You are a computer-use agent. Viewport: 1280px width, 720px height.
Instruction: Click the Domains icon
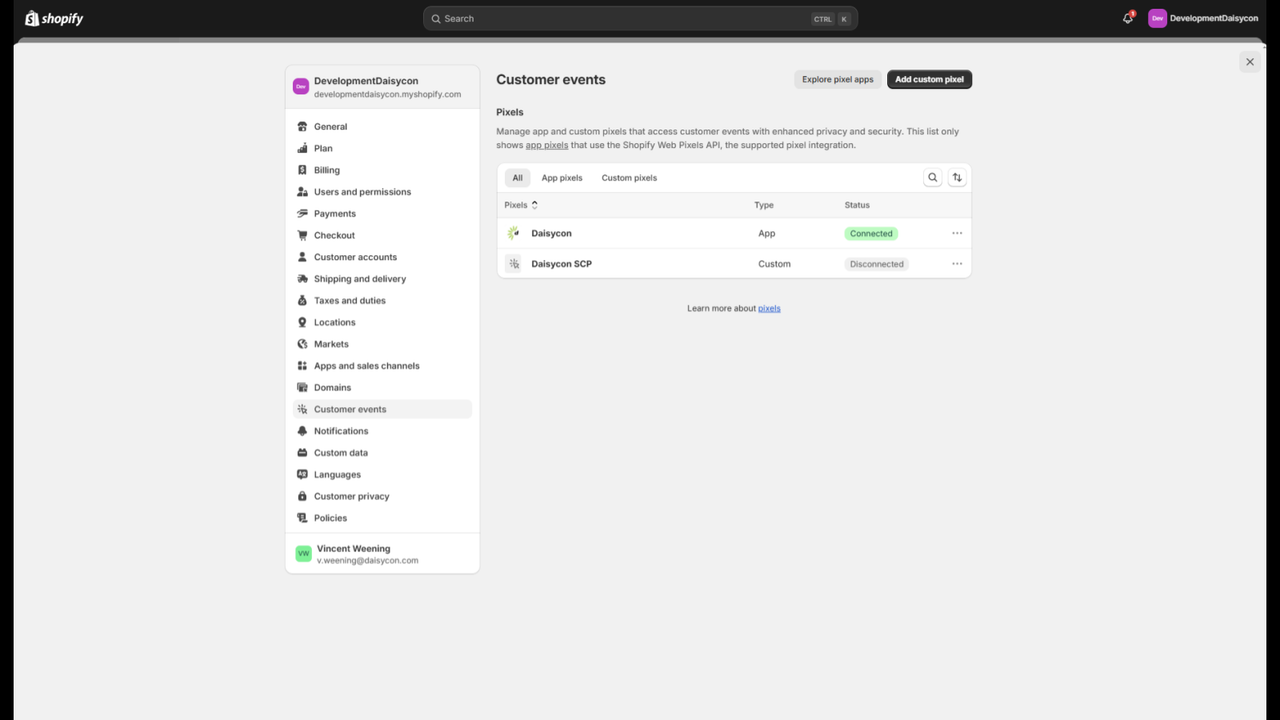tap(303, 388)
